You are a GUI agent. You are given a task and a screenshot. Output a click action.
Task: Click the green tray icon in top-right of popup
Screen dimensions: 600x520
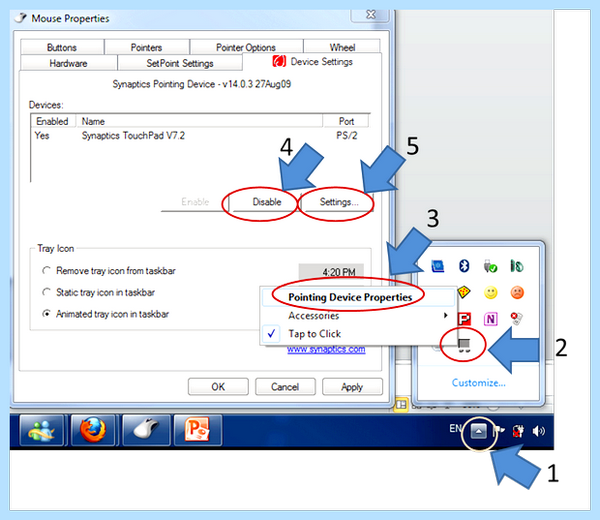(x=517, y=266)
